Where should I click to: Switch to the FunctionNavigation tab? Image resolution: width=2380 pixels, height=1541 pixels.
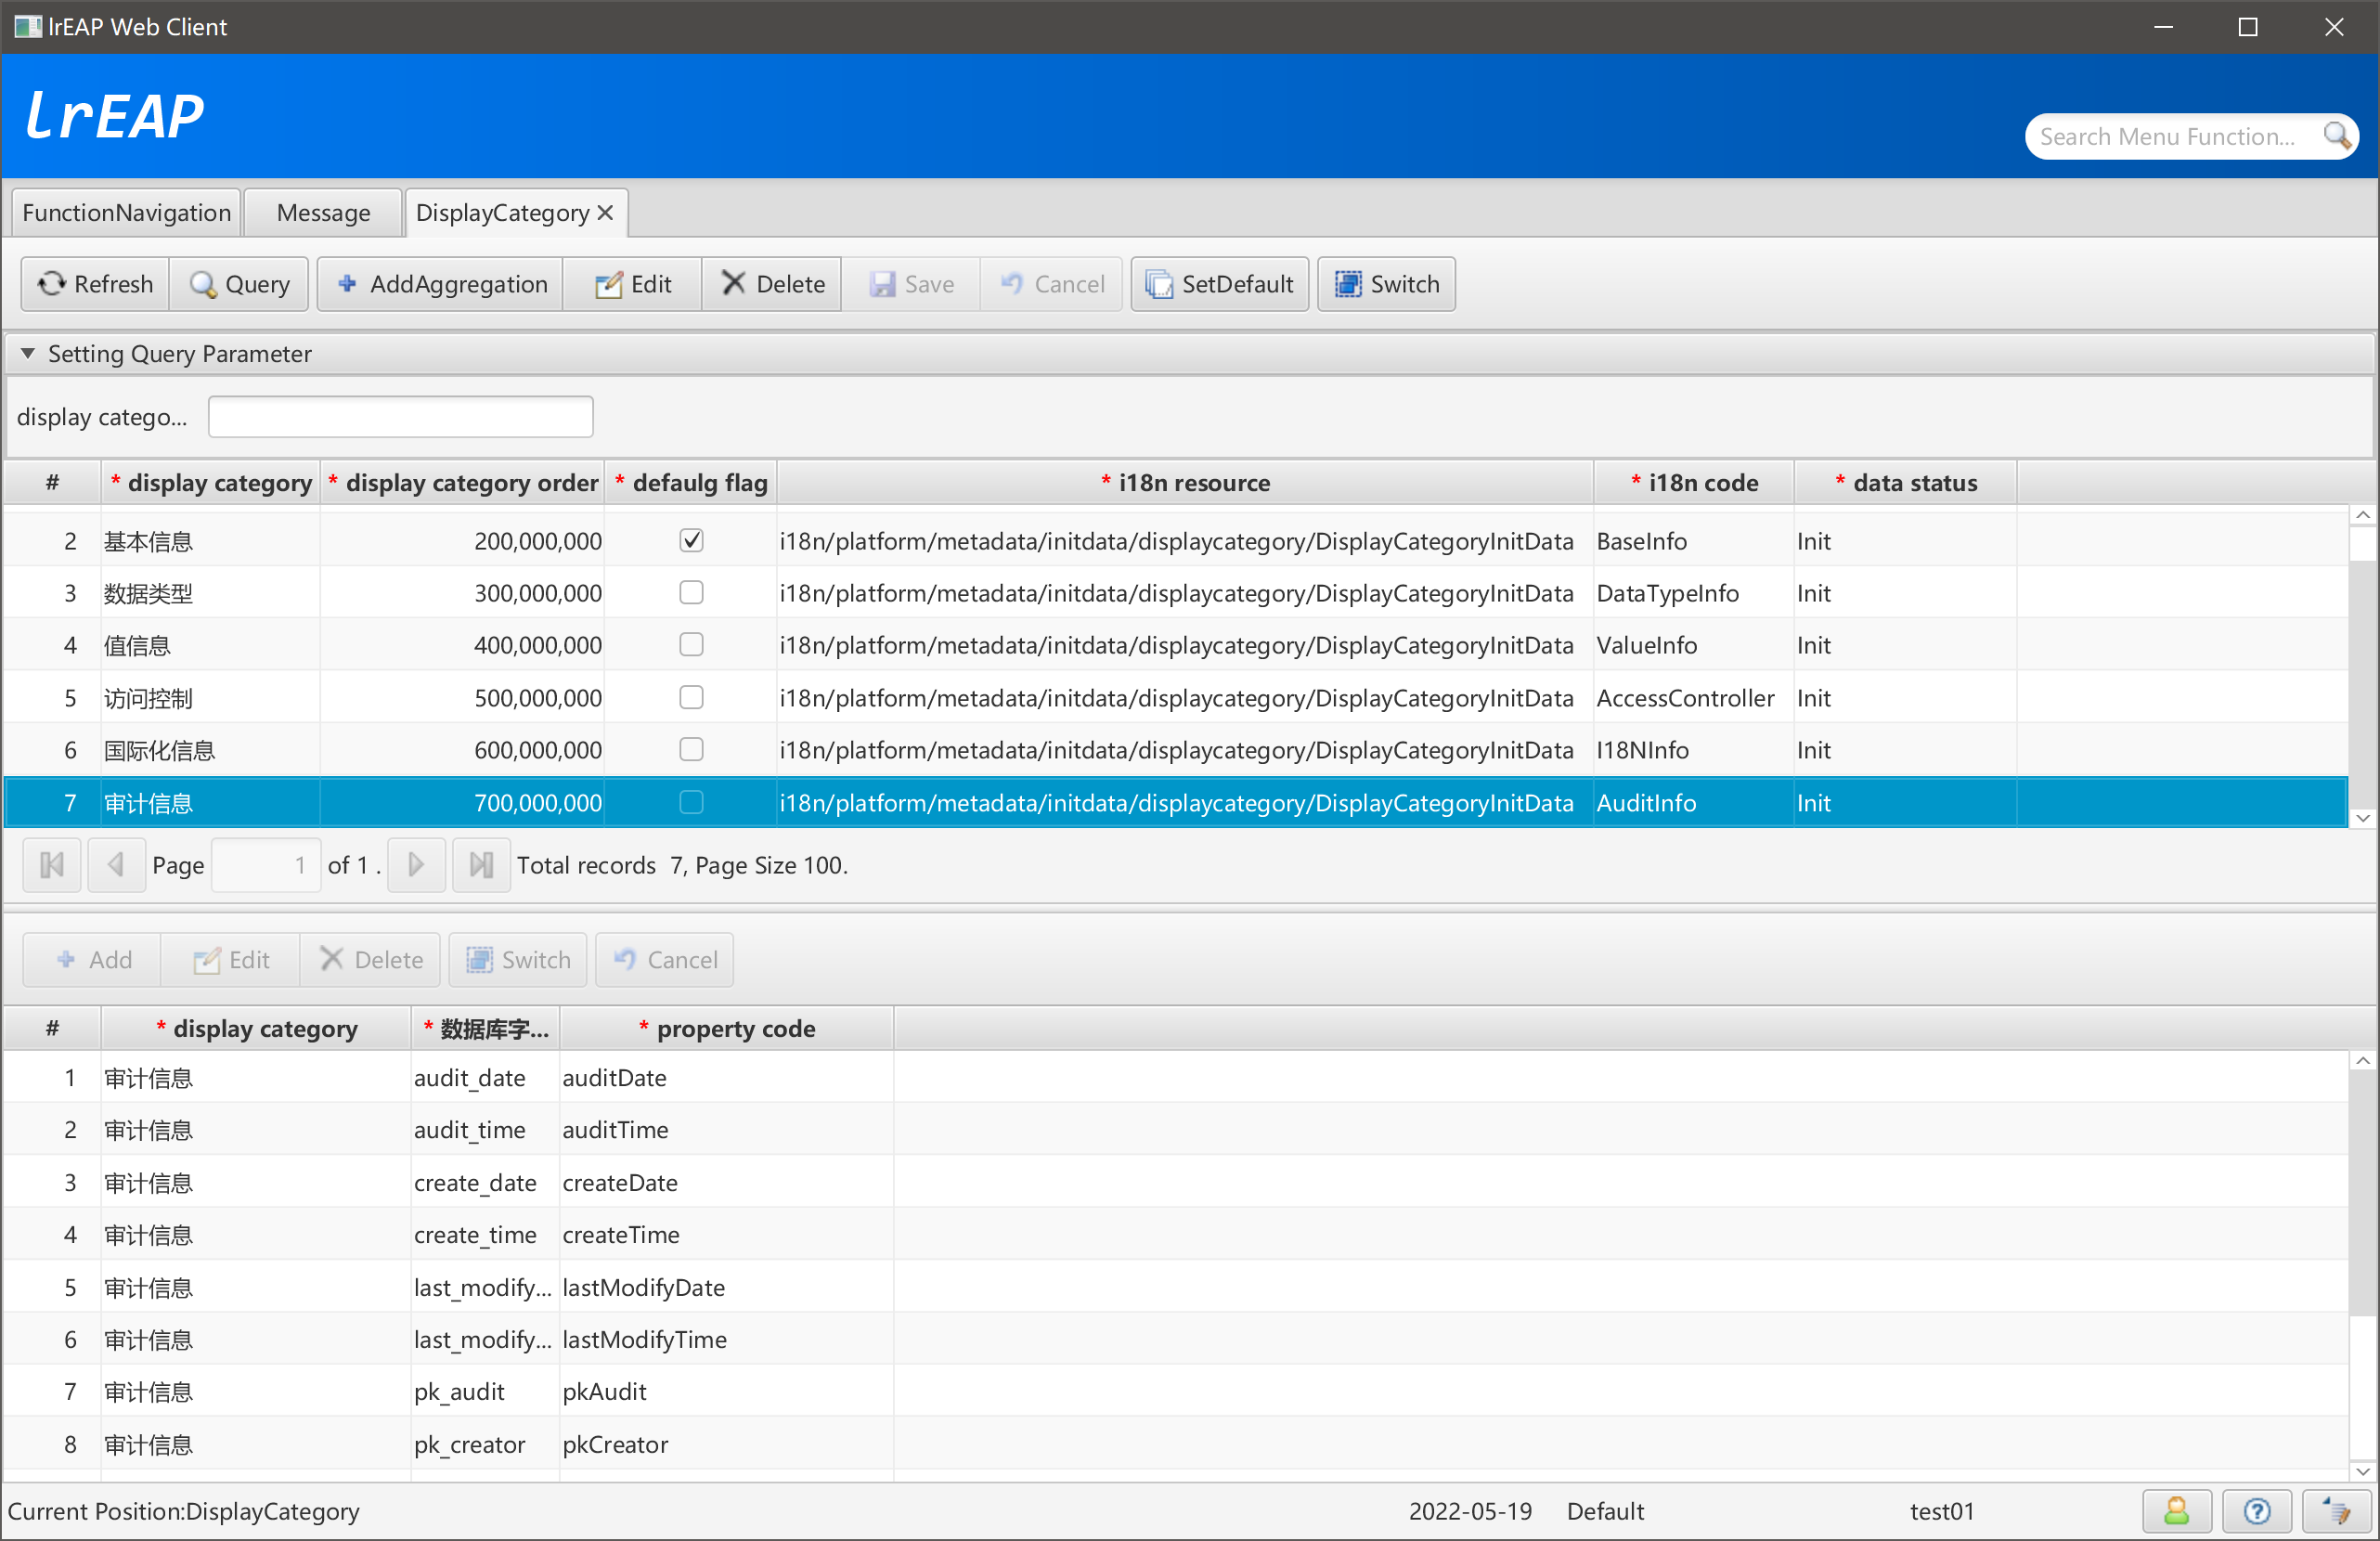point(126,213)
